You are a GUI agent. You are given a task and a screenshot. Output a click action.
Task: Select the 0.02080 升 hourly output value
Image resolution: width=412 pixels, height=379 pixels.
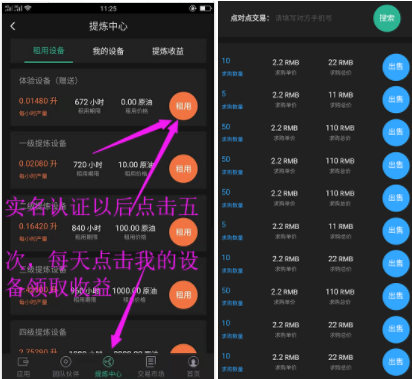click(38, 164)
